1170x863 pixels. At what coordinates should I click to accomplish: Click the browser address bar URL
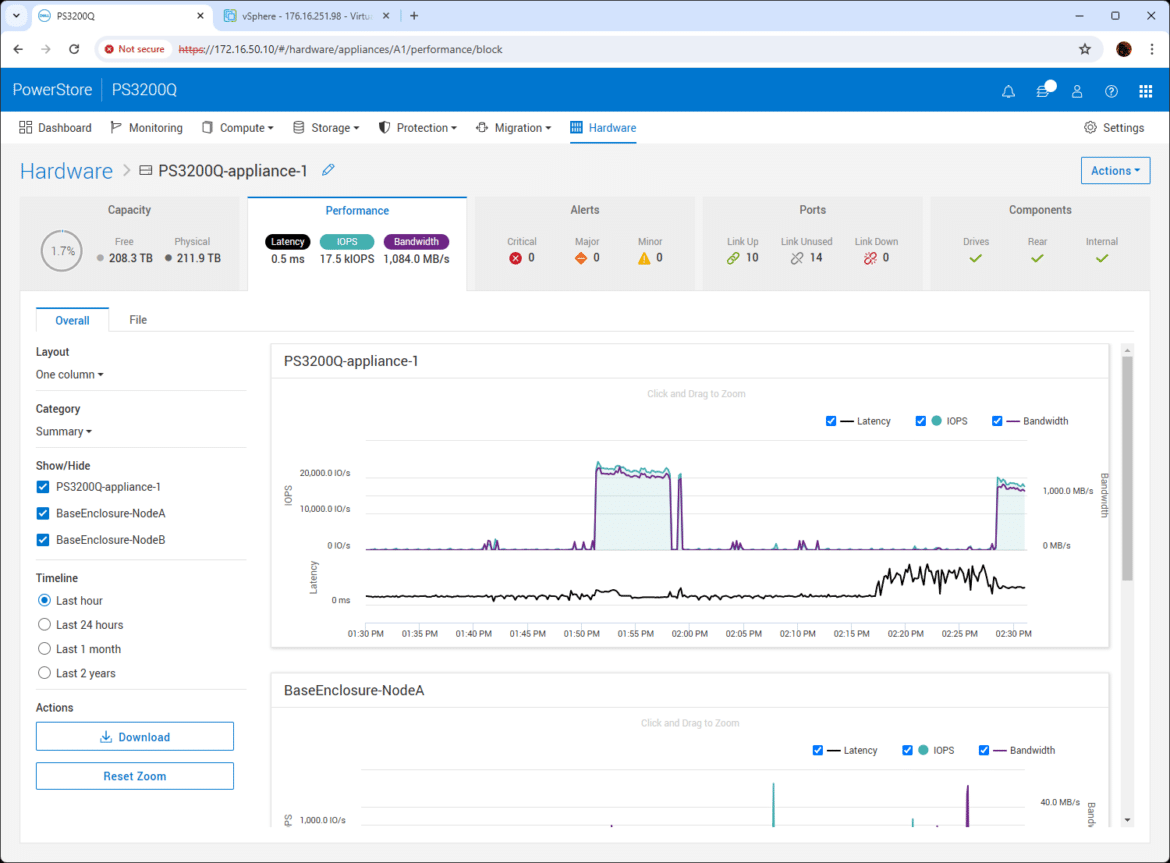tap(340, 49)
